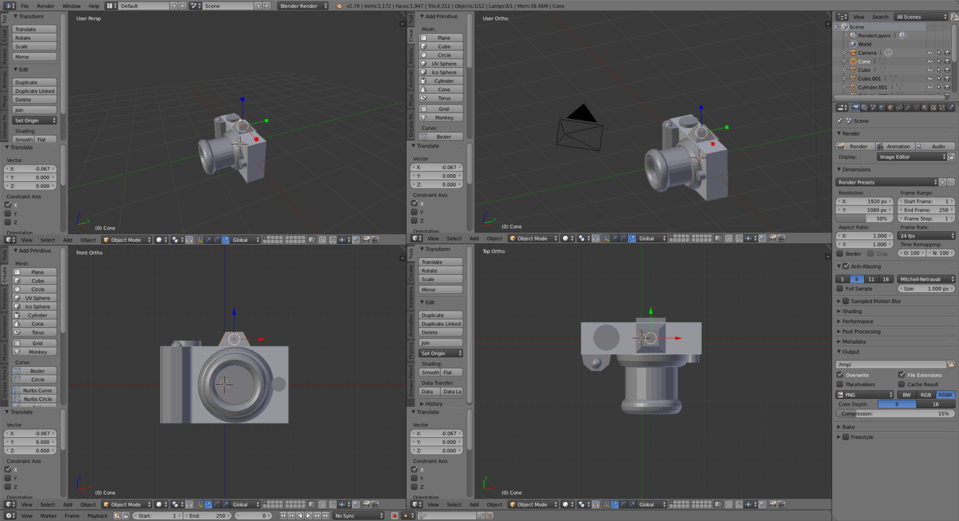This screenshot has width=959, height=521.
Task: Open the Search menu in outliner header
Action: 880,17
